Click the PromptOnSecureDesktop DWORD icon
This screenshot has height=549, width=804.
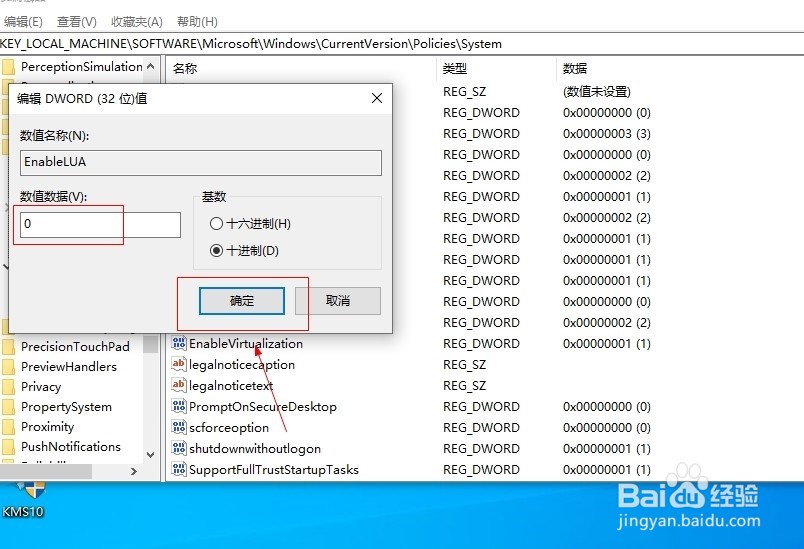click(x=178, y=406)
